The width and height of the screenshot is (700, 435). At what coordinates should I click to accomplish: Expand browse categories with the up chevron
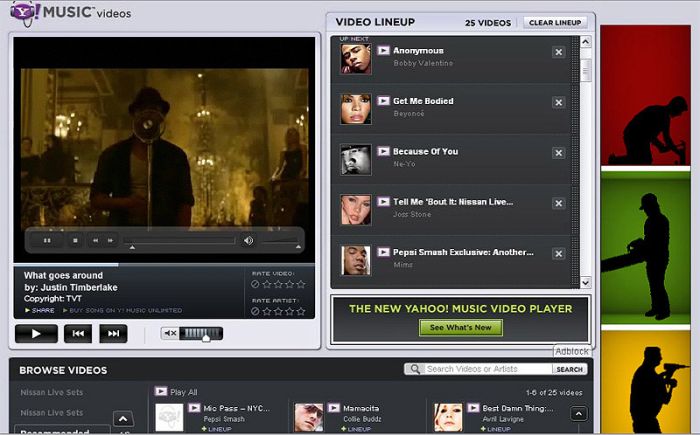click(x=123, y=419)
